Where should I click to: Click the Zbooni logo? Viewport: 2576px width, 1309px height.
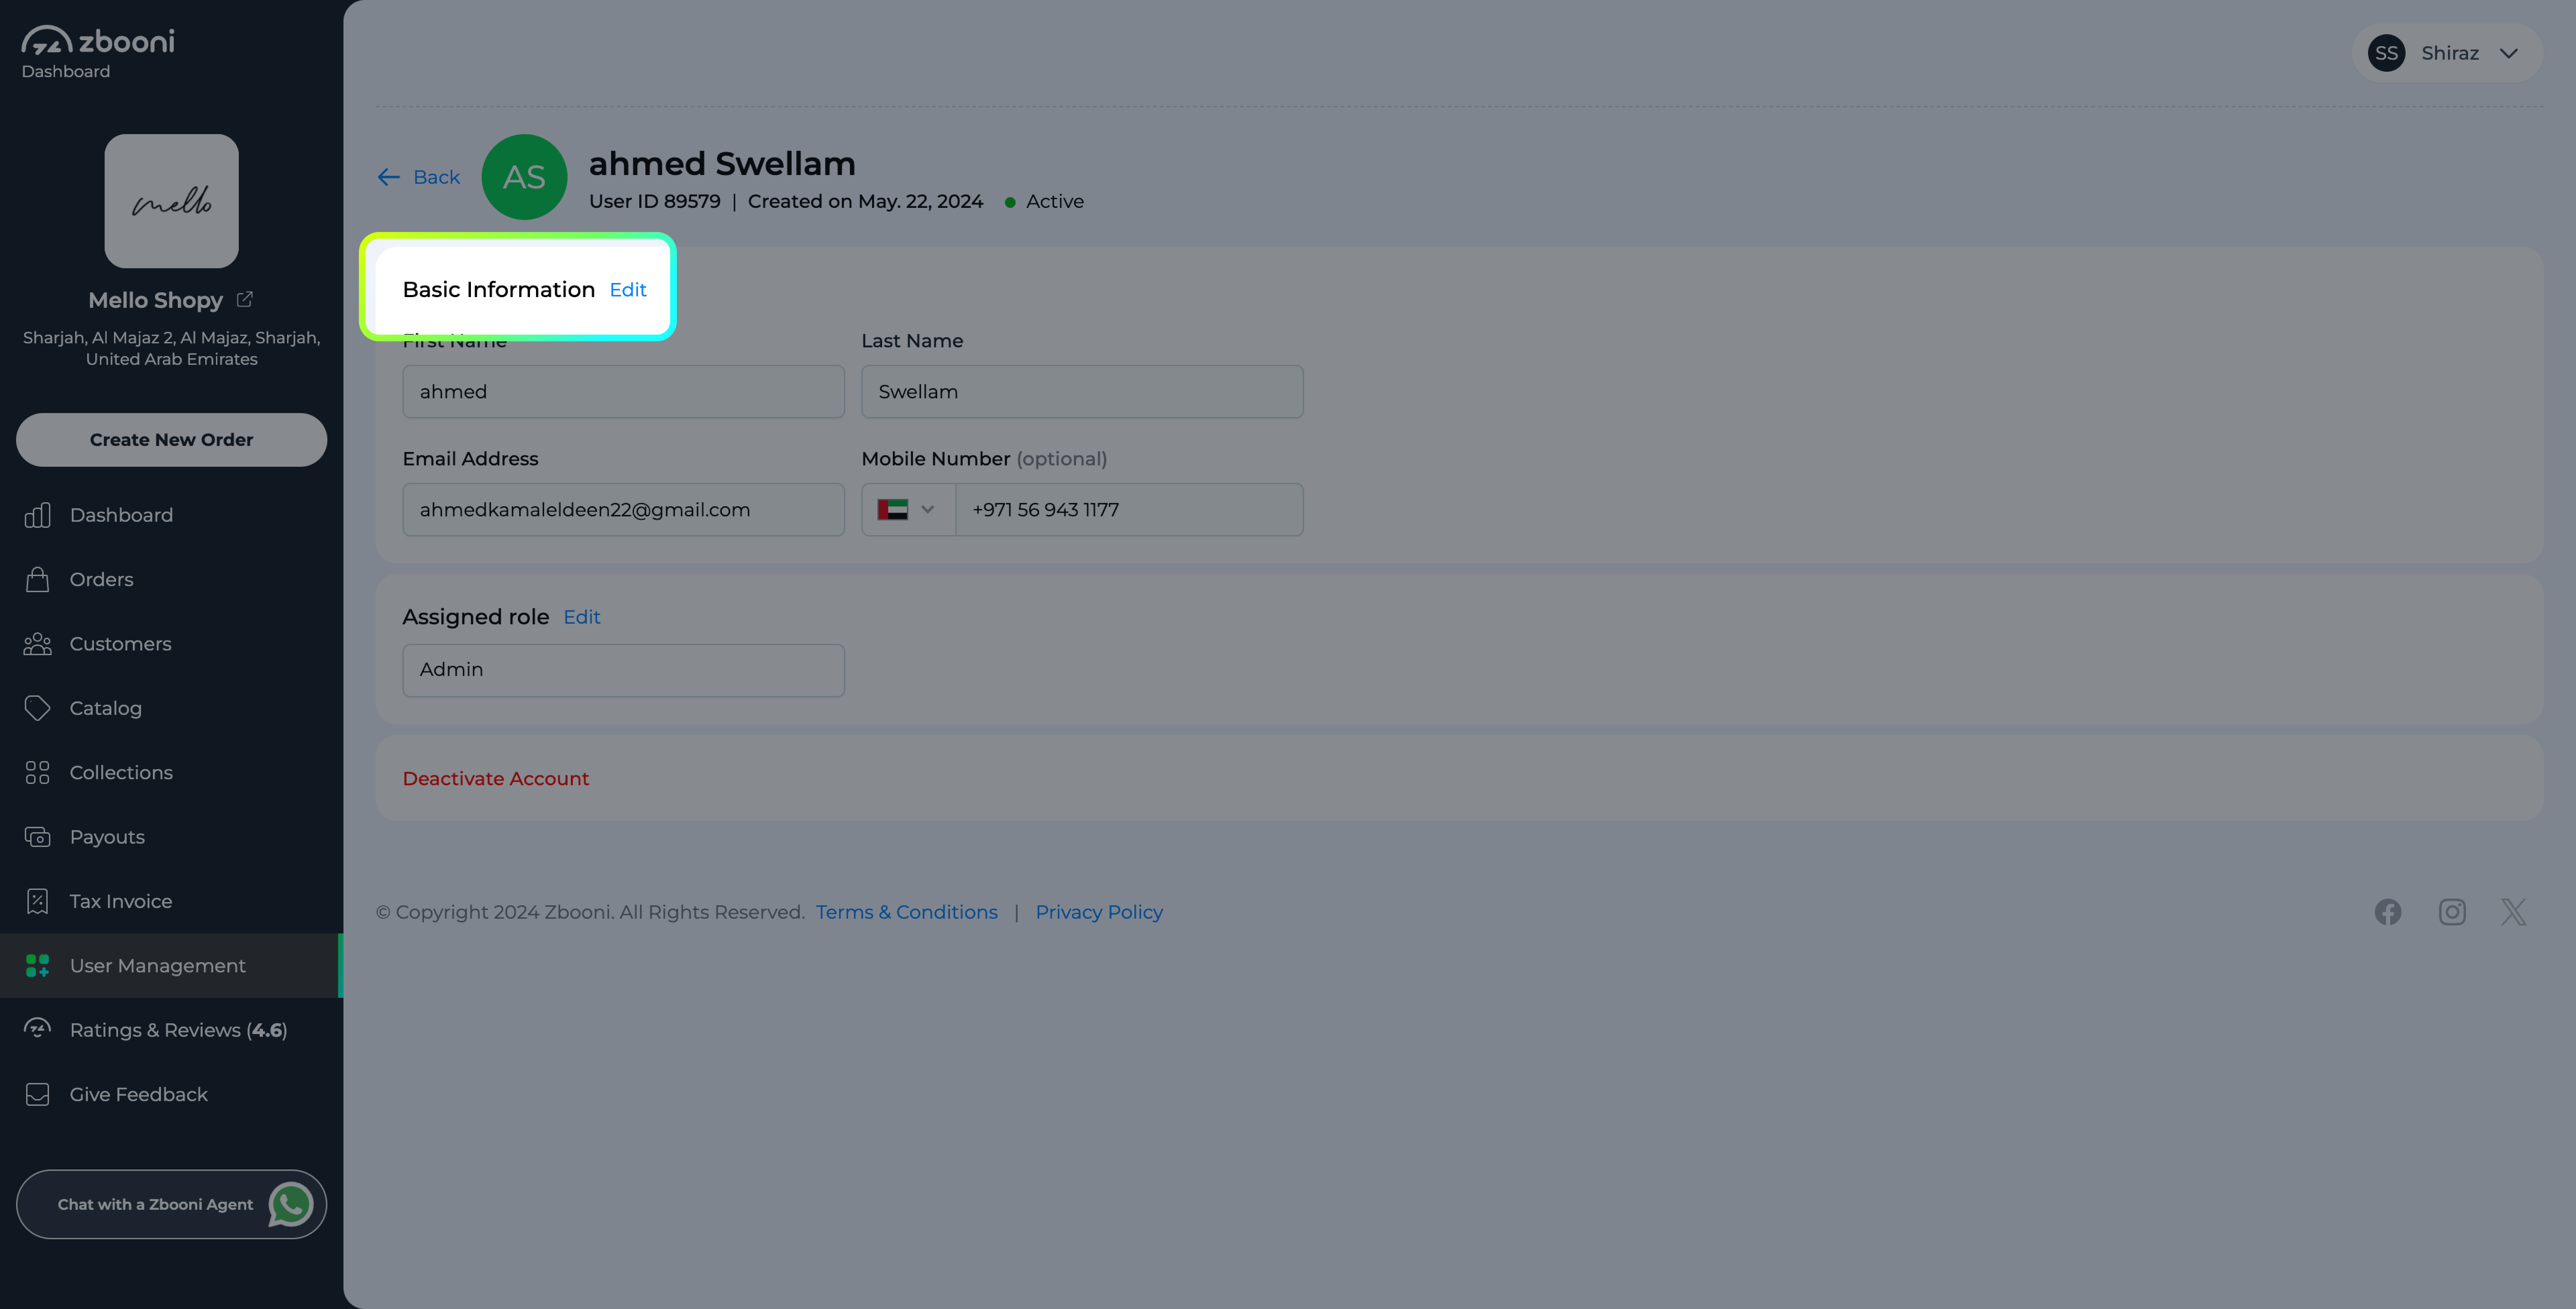coord(98,41)
